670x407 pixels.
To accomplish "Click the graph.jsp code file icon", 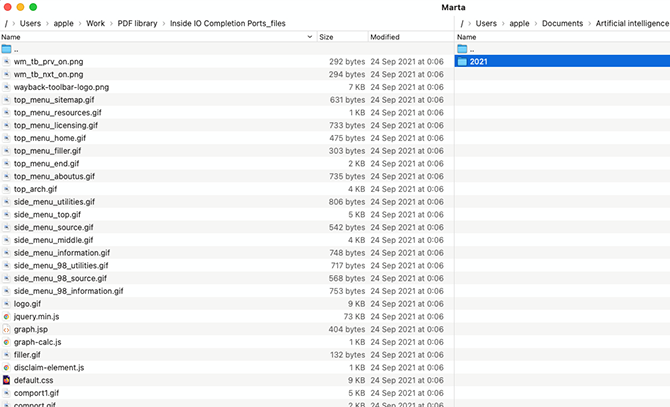I will coord(6,329).
